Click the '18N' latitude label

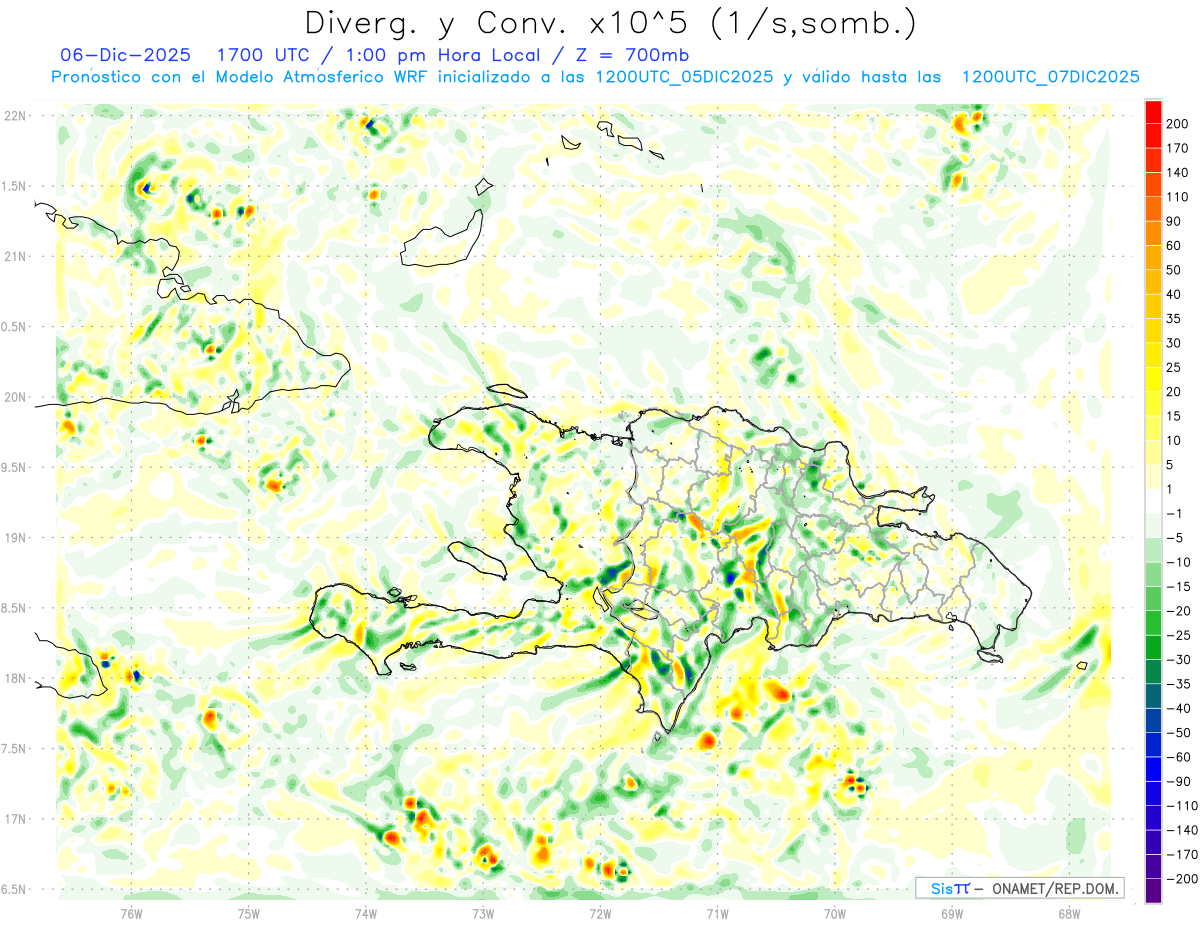coord(15,679)
